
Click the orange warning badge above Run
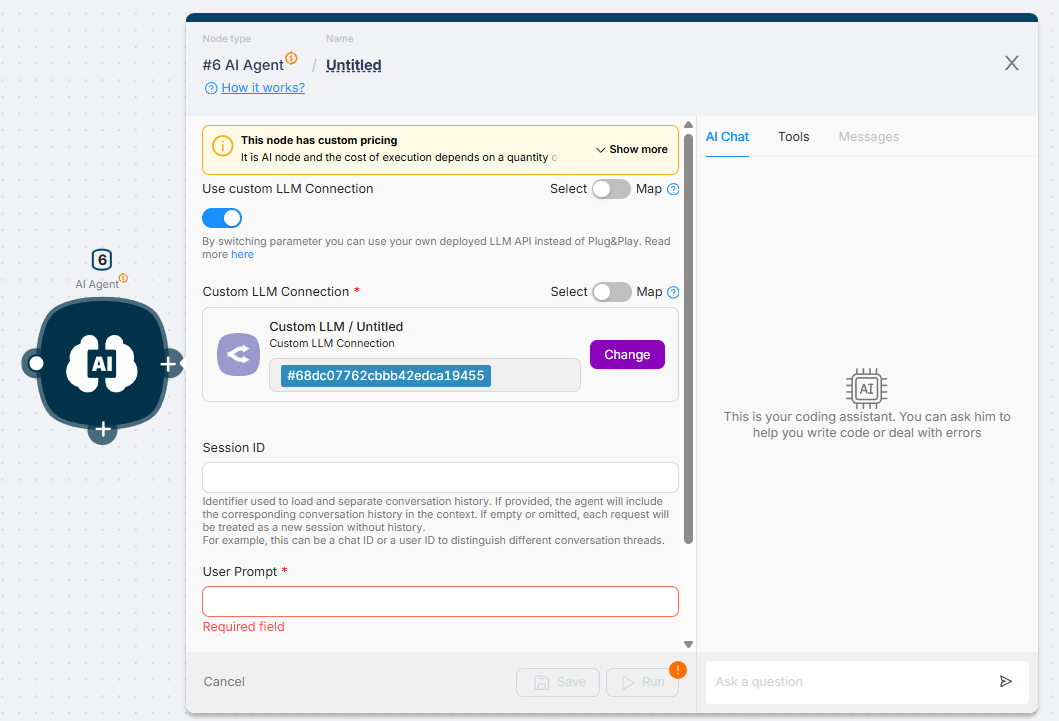tap(678, 670)
